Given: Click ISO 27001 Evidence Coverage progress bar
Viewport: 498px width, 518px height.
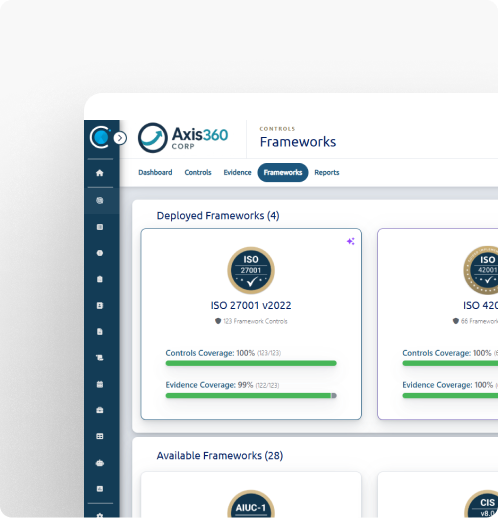Looking at the screenshot, I should [251, 395].
